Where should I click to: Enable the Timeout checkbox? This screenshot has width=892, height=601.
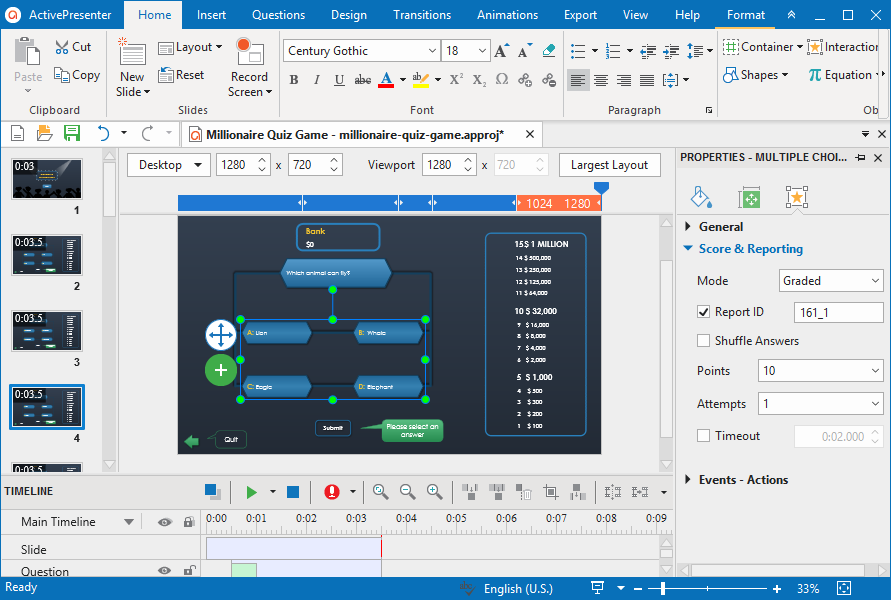[x=704, y=436]
